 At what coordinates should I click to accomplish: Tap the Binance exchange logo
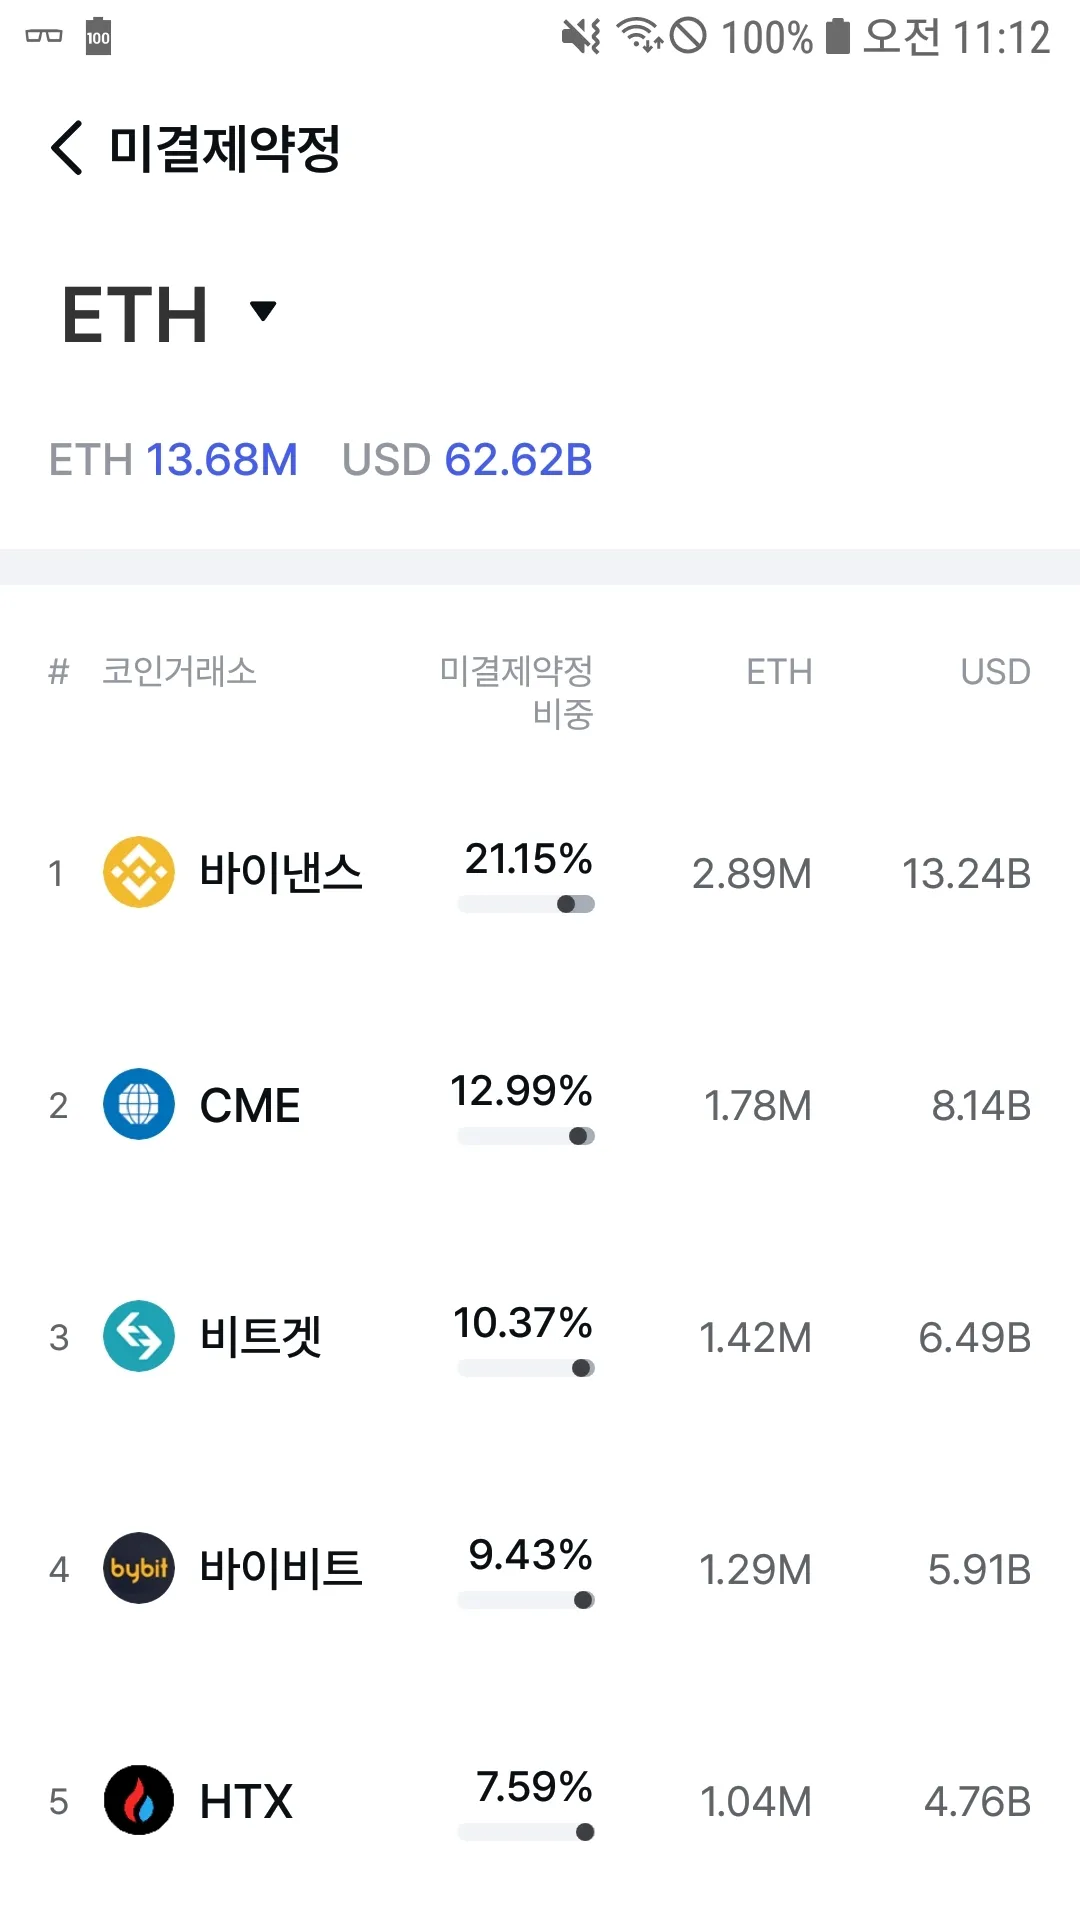pyautogui.click(x=139, y=872)
